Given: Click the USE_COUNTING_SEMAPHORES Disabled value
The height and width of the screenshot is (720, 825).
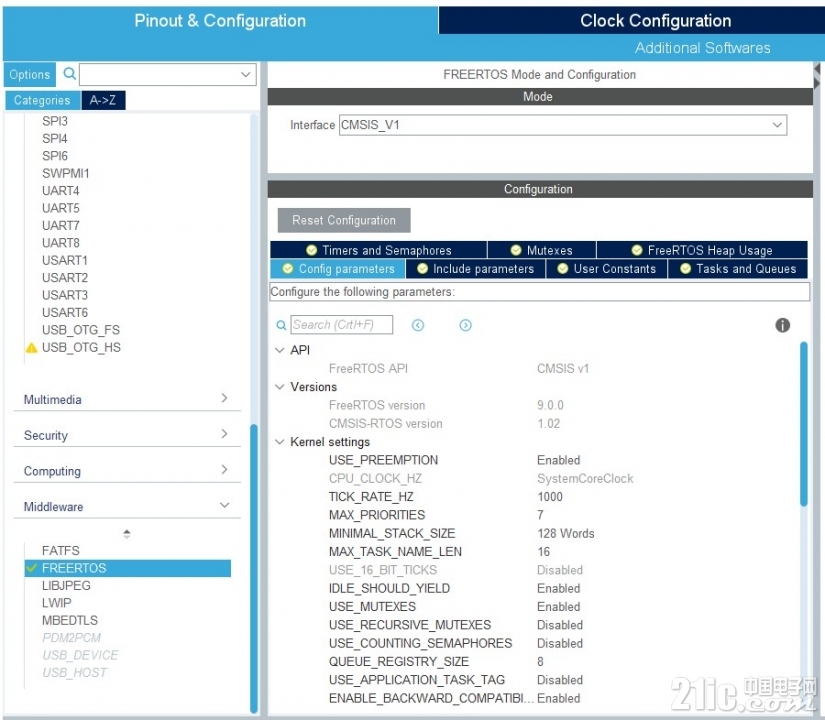Looking at the screenshot, I should 560,643.
